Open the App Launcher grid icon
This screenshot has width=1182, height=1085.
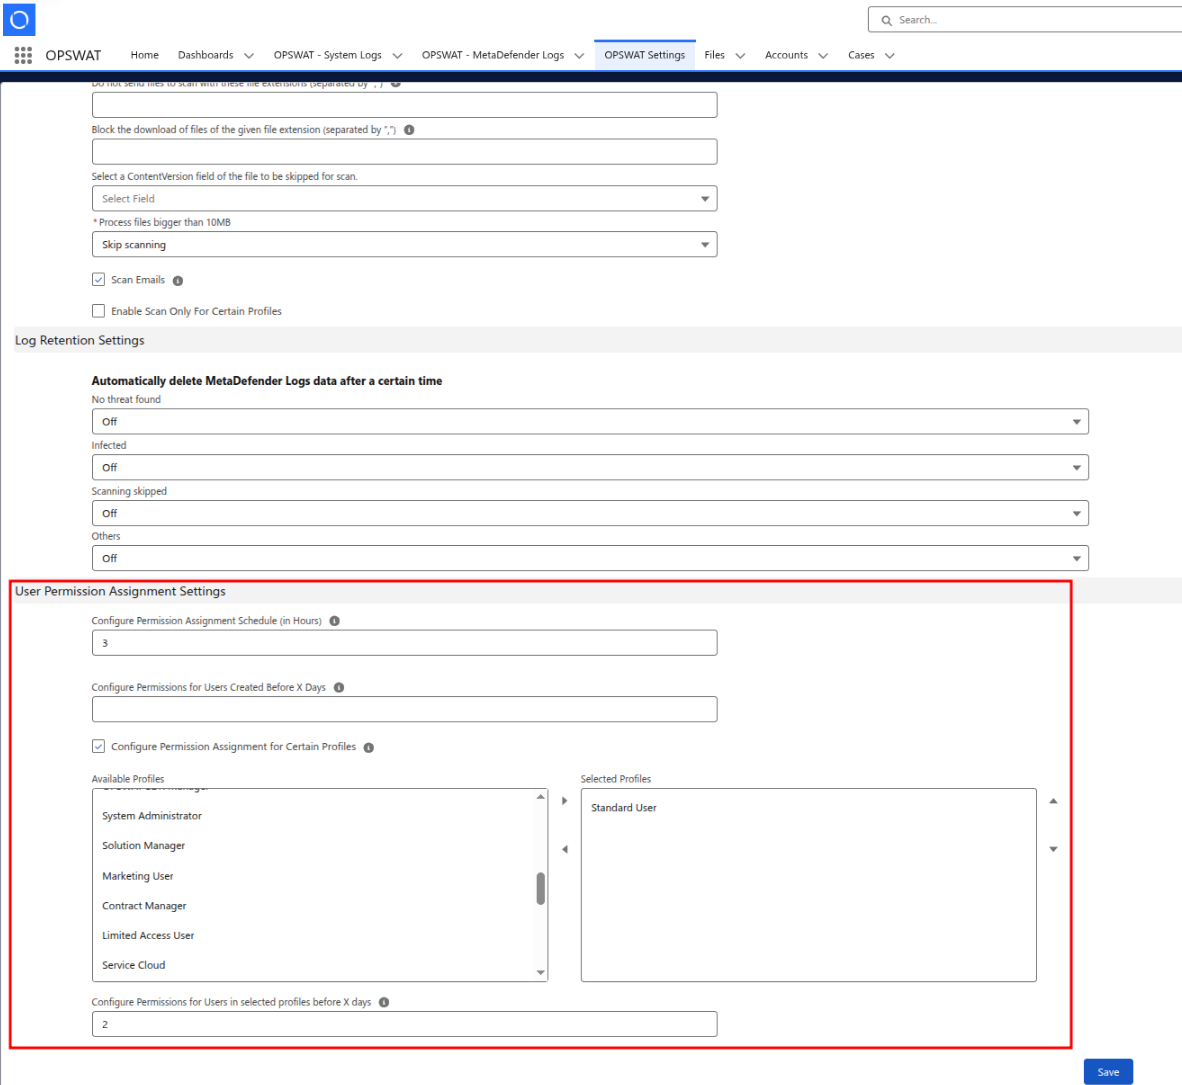[23, 55]
